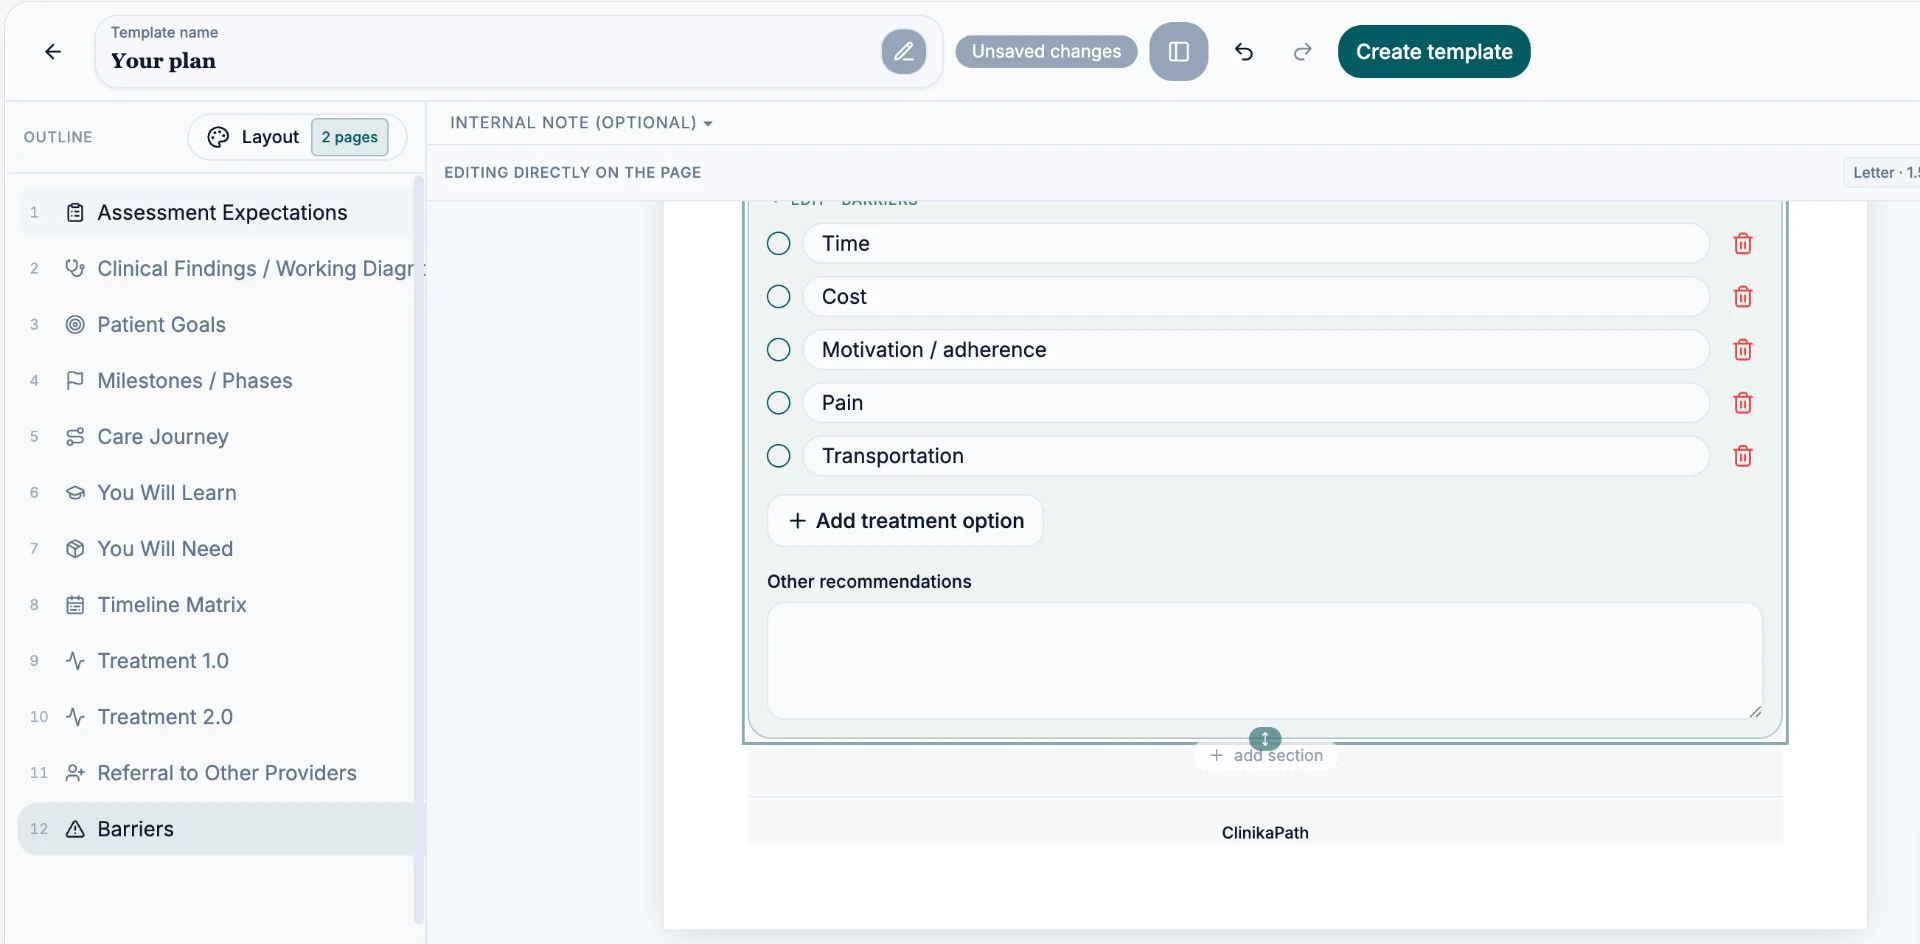Click the Layout palette icon
This screenshot has width=1920, height=944.
[218, 137]
